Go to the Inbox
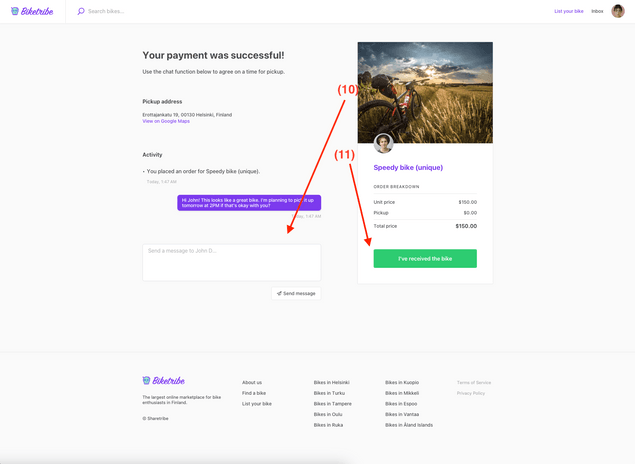 pyautogui.click(x=597, y=11)
